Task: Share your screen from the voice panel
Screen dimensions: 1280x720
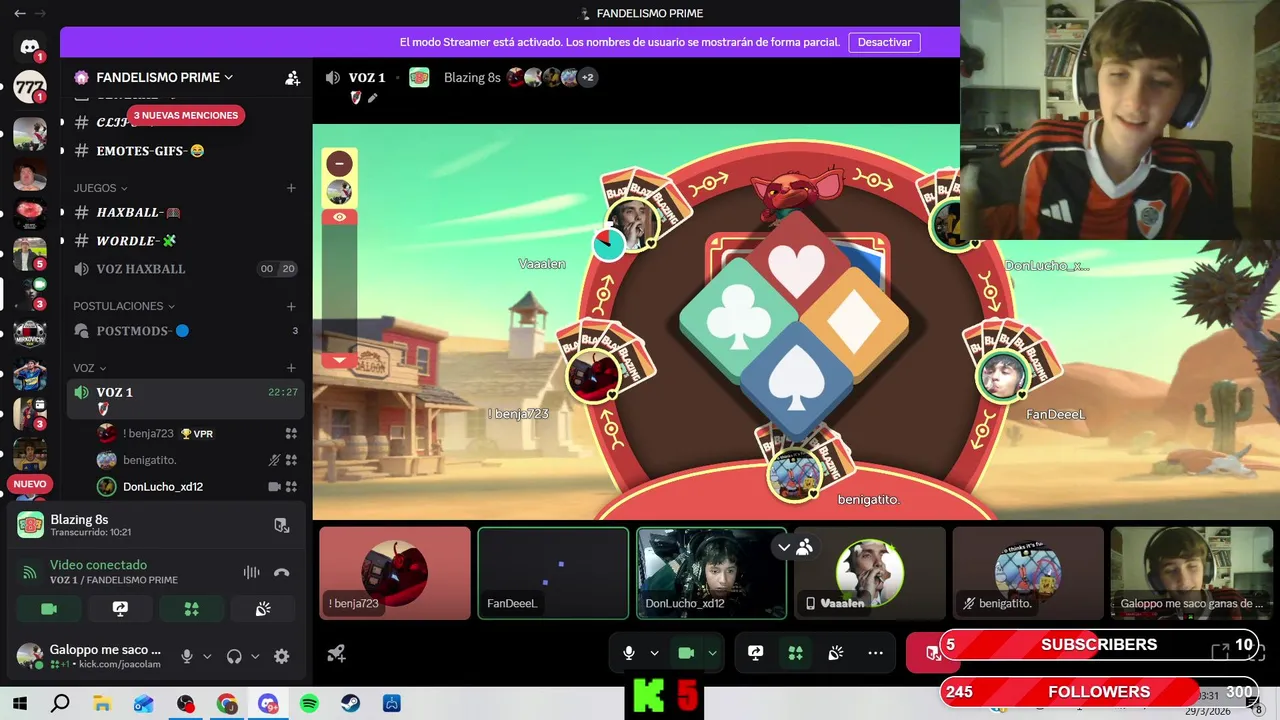Action: coord(120,608)
